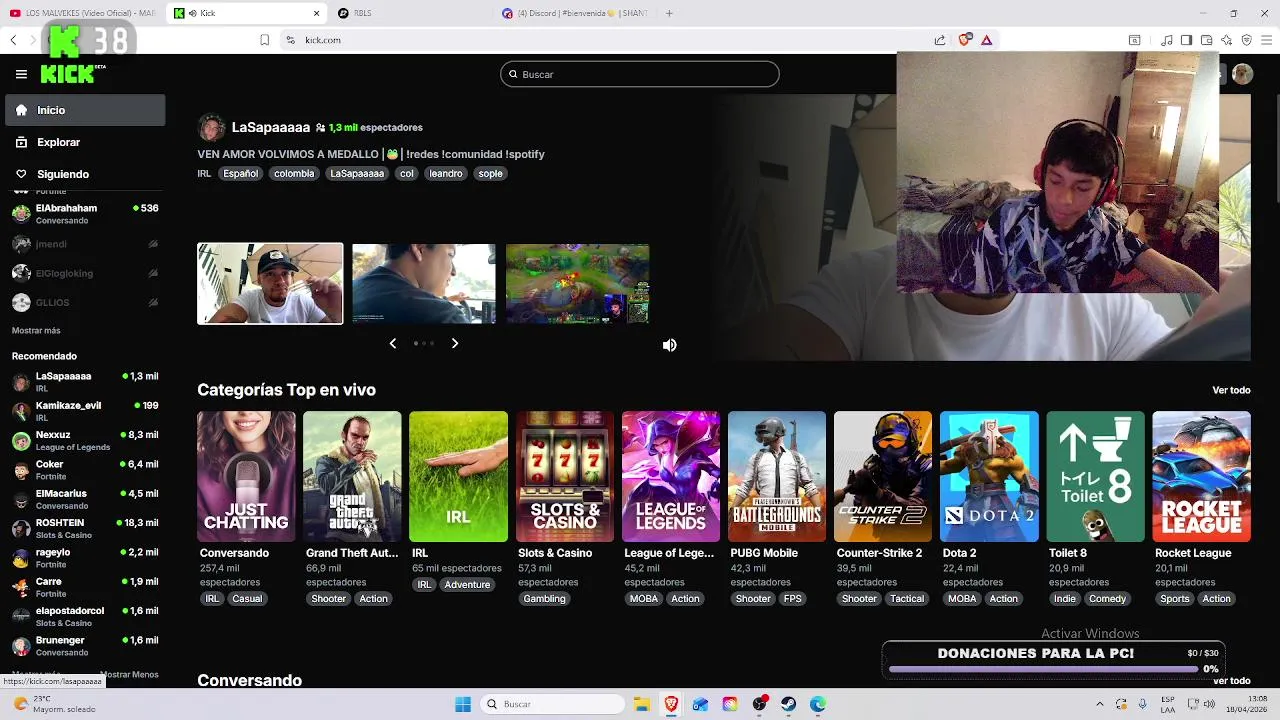
Task: Select the man-with-cap featured stream thumbnail
Action: 270,284
